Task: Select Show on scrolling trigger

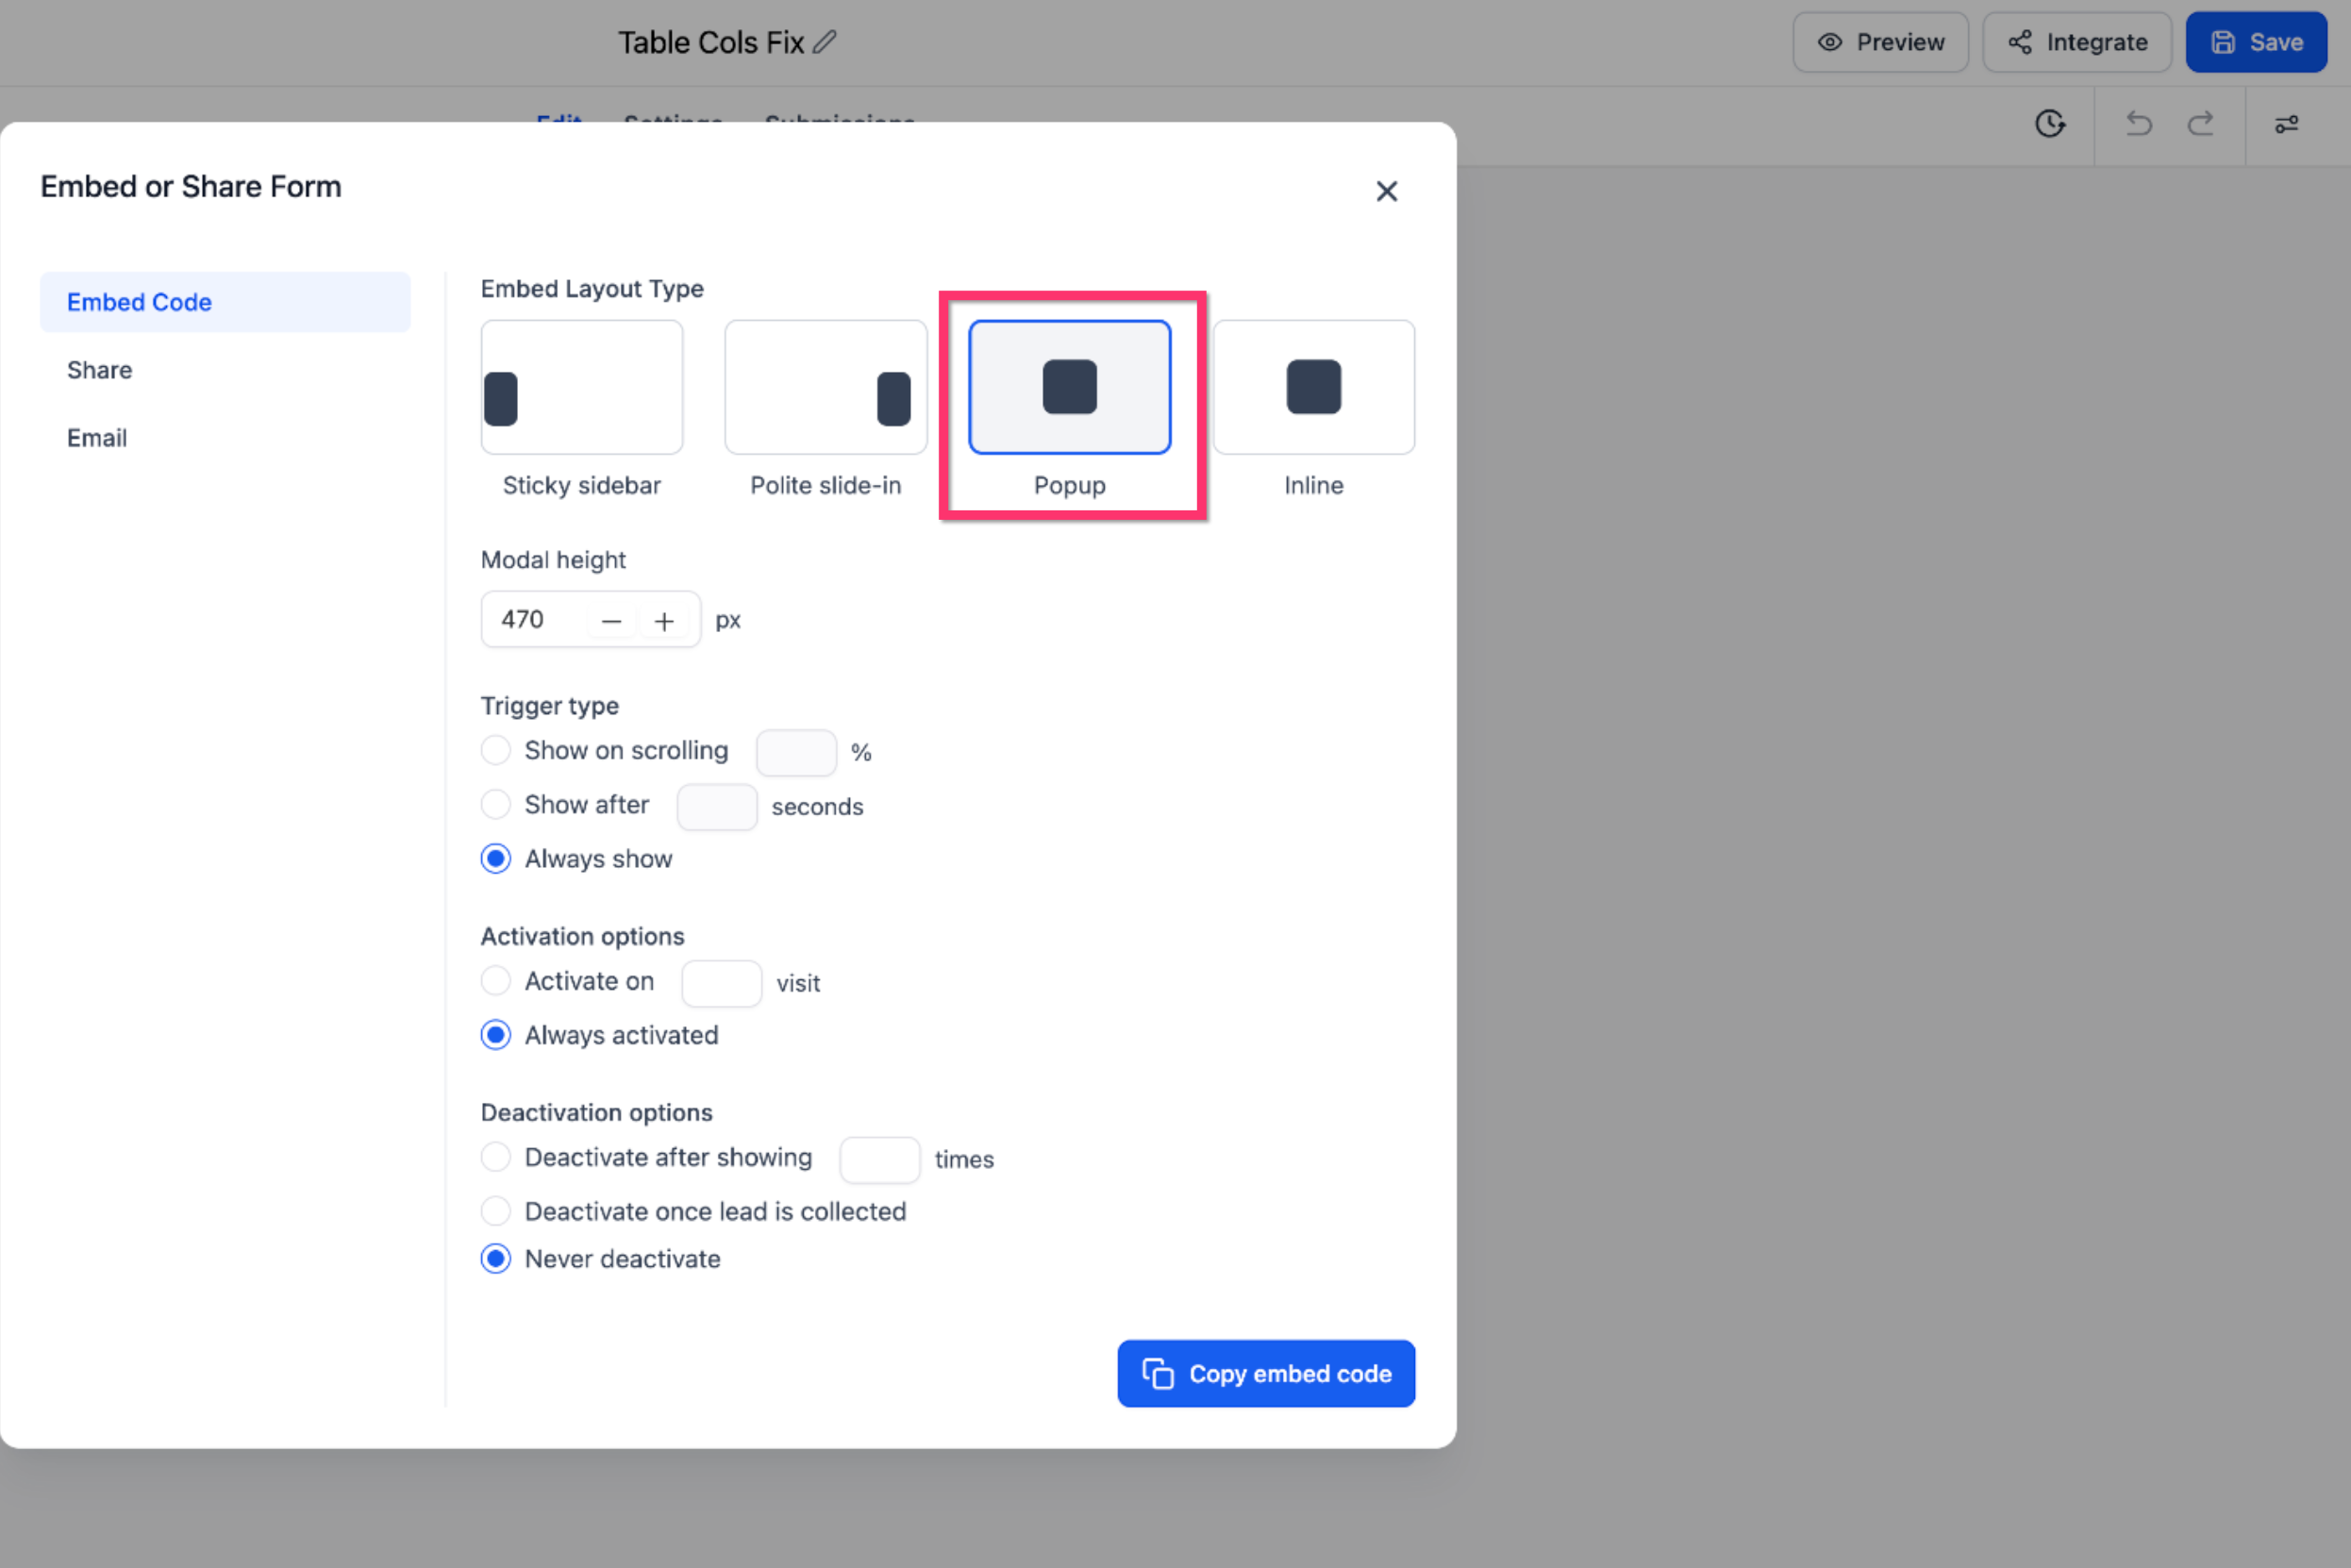Action: [496, 750]
